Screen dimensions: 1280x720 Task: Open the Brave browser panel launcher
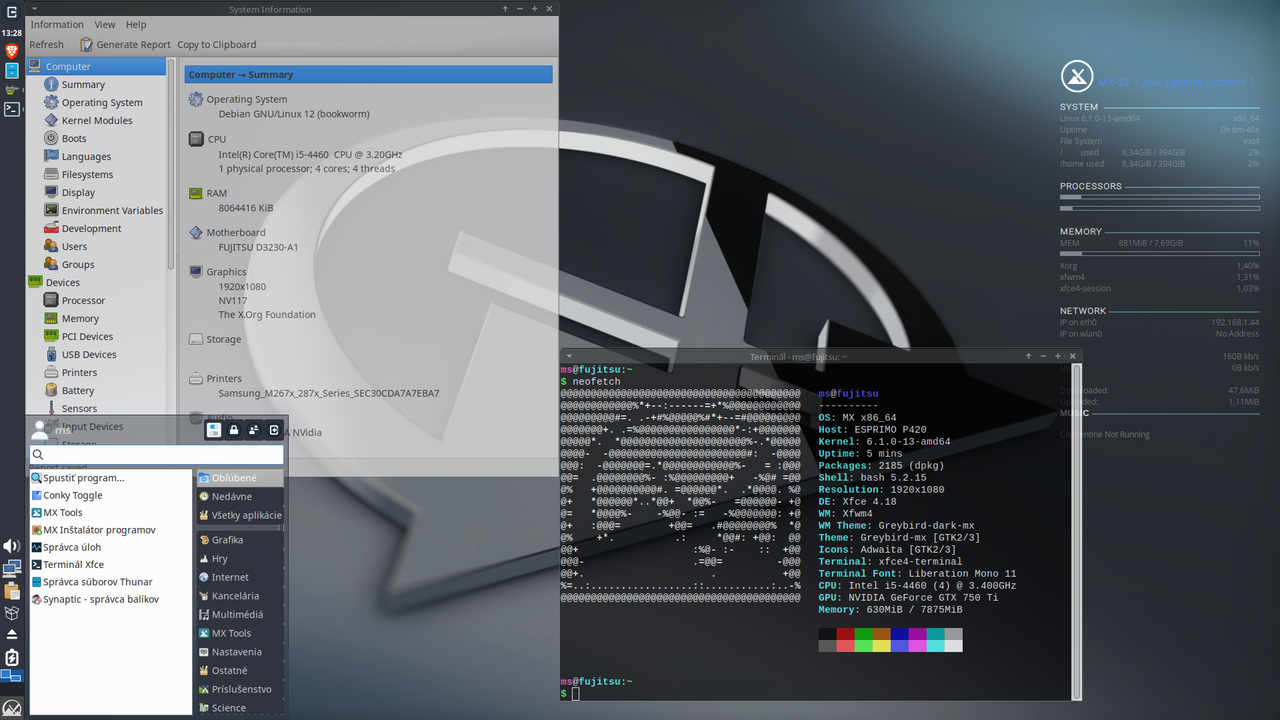tap(12, 51)
